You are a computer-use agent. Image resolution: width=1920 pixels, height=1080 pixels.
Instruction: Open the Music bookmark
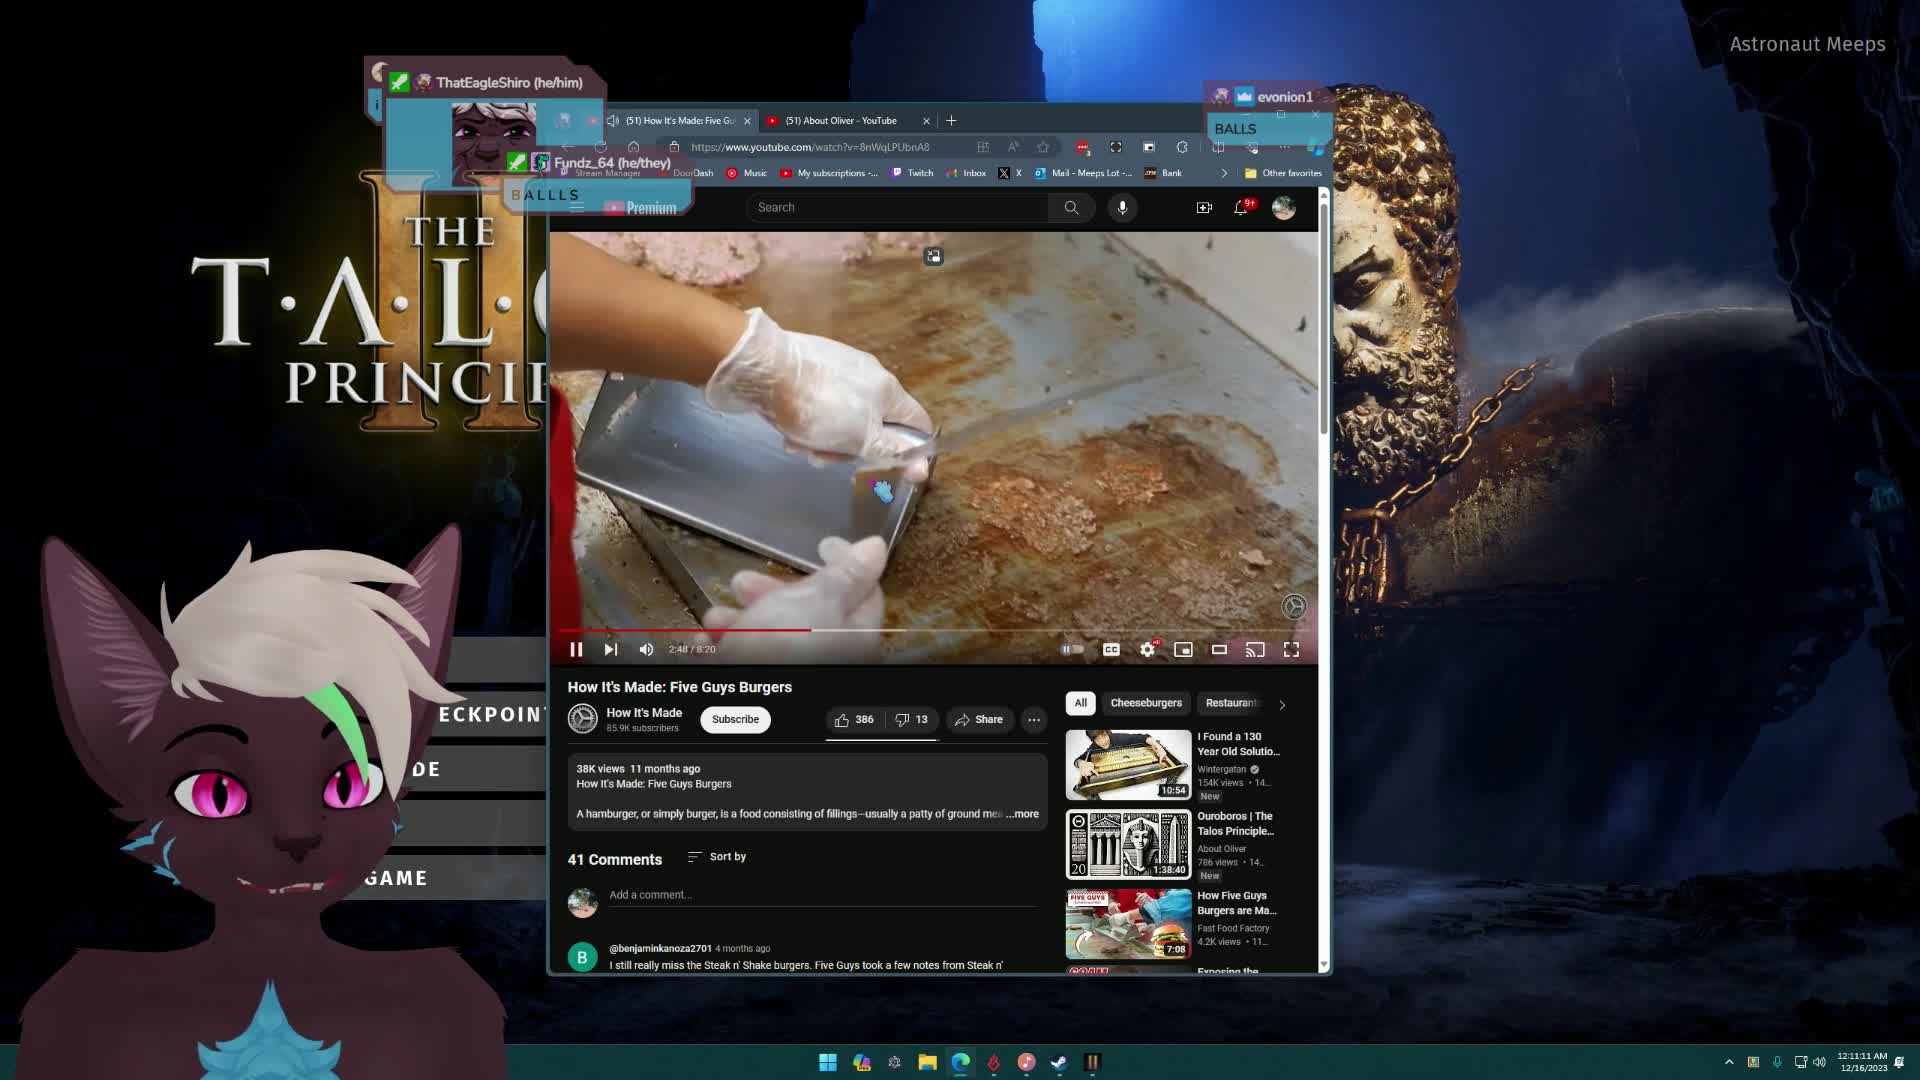point(747,173)
